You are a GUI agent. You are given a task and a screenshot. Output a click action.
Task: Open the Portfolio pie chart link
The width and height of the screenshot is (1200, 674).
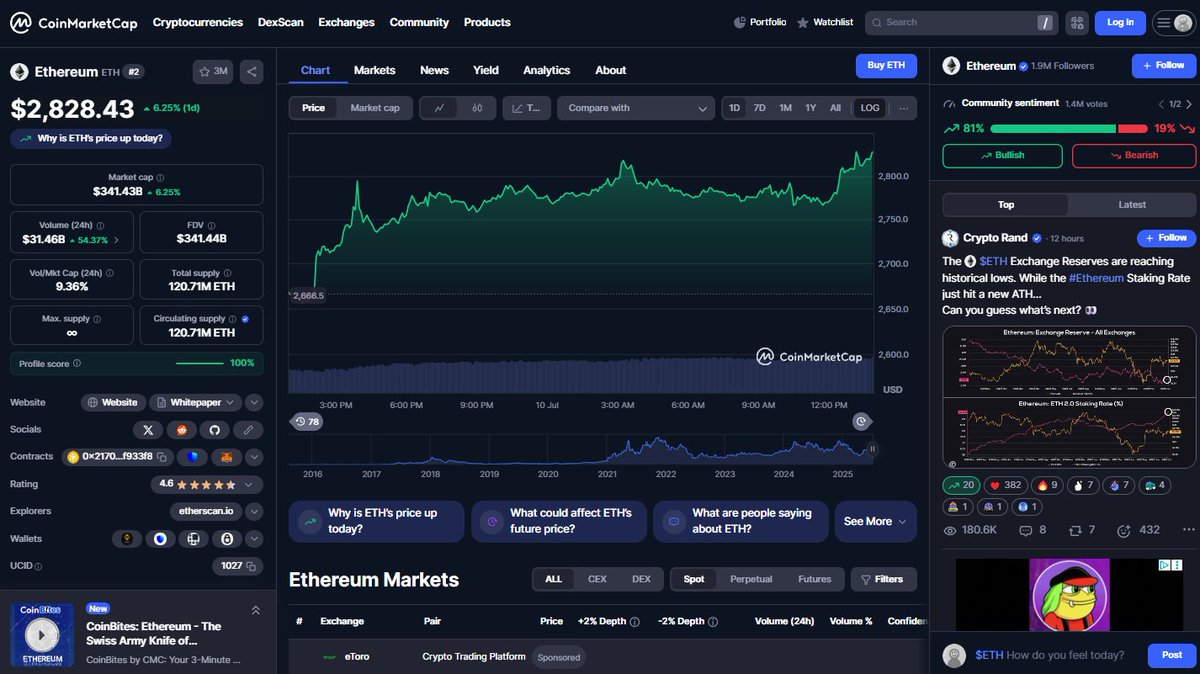pyautogui.click(x=760, y=22)
